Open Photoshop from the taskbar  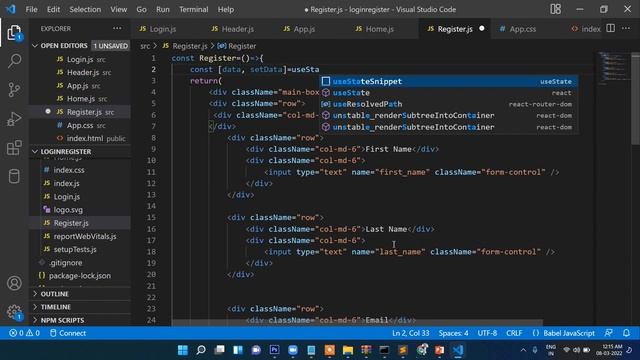(x=274, y=350)
